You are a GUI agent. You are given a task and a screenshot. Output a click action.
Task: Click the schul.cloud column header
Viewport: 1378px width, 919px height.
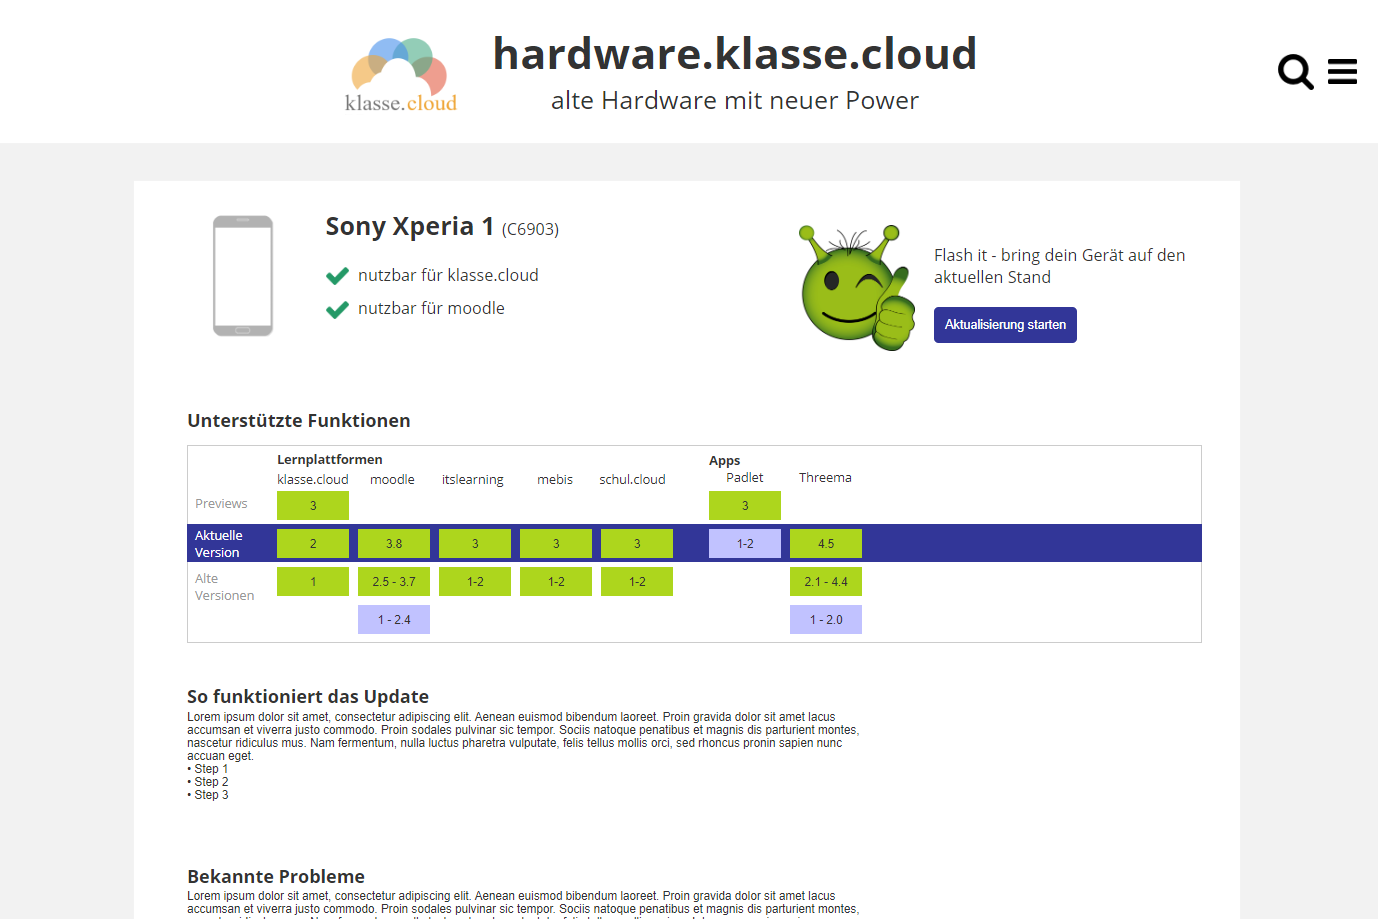click(632, 480)
